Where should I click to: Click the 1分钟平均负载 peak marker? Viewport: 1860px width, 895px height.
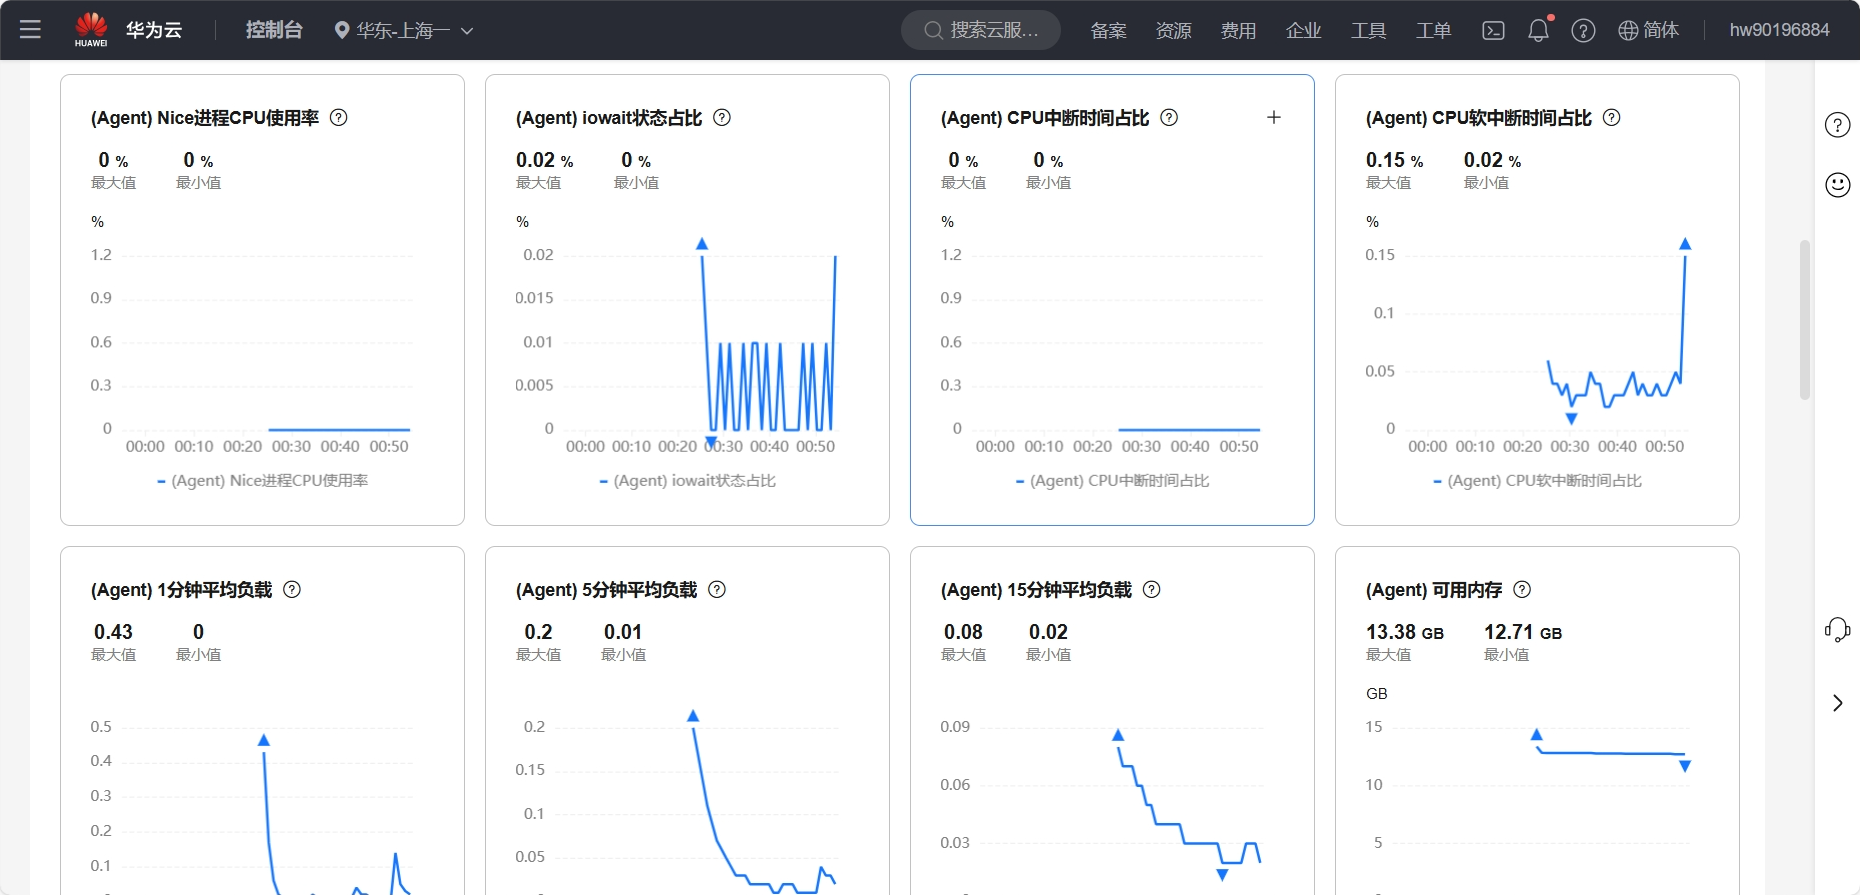(x=264, y=740)
